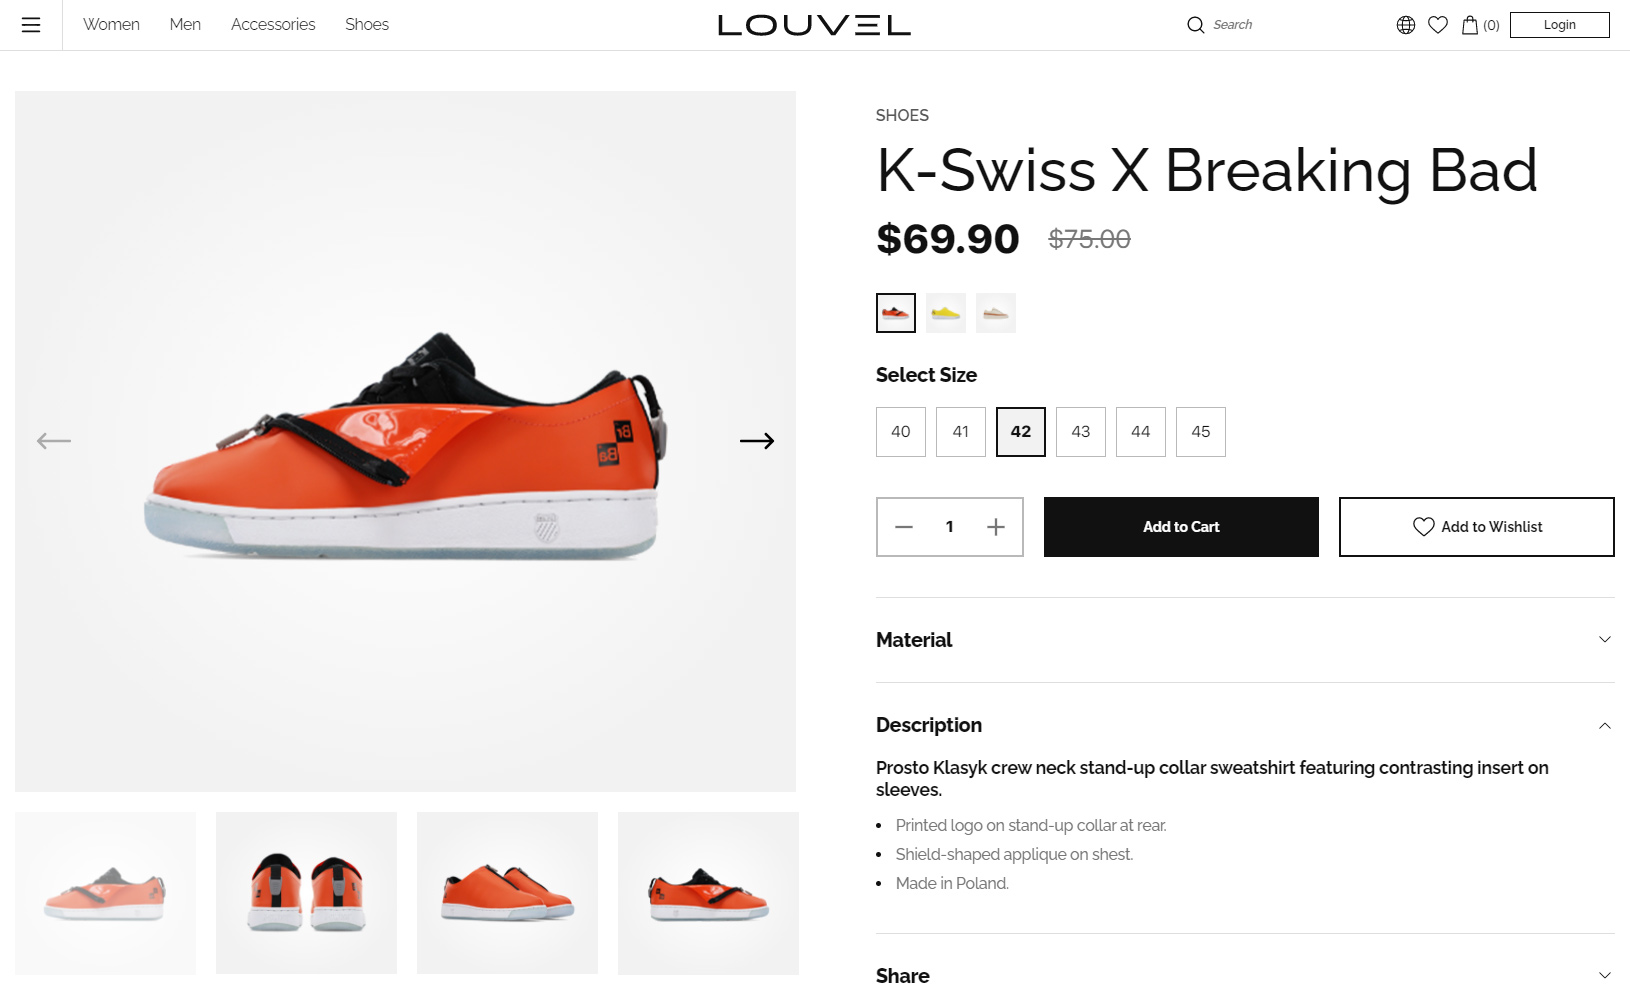Select size 40
The image size is (1630, 1000).
click(x=901, y=432)
